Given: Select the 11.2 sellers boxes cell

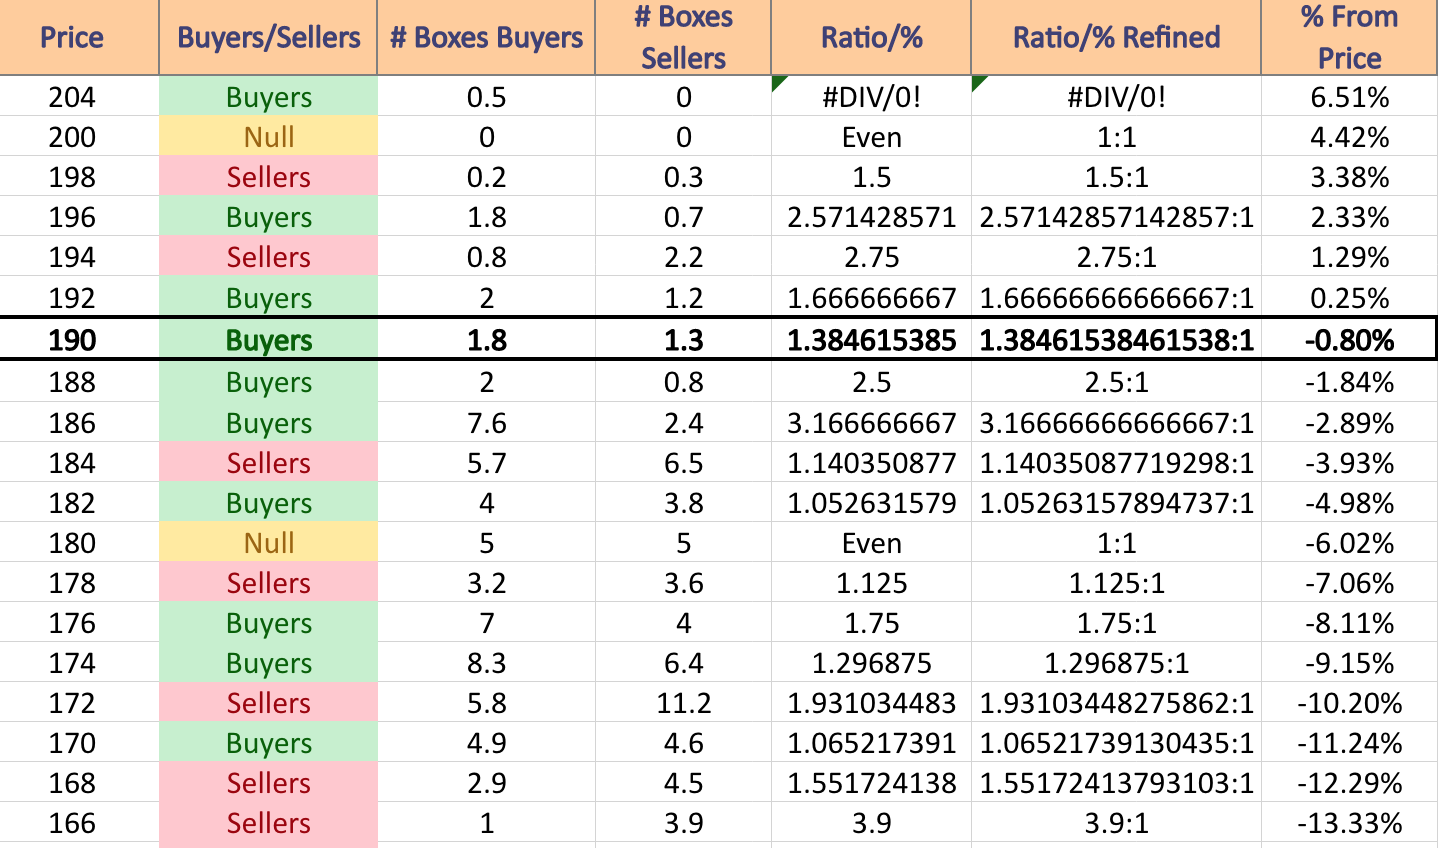Looking at the screenshot, I should (x=683, y=702).
